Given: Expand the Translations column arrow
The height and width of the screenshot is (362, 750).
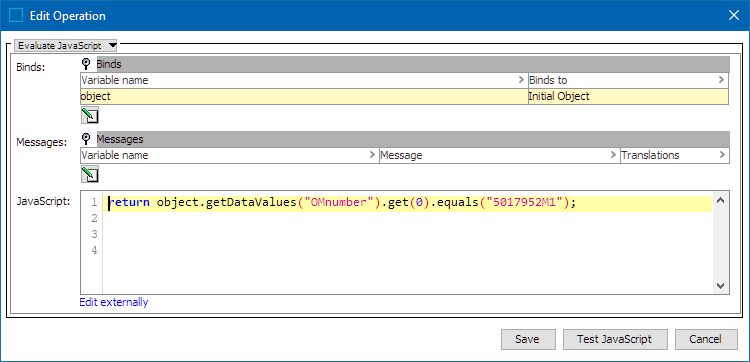Looking at the screenshot, I should tap(722, 155).
